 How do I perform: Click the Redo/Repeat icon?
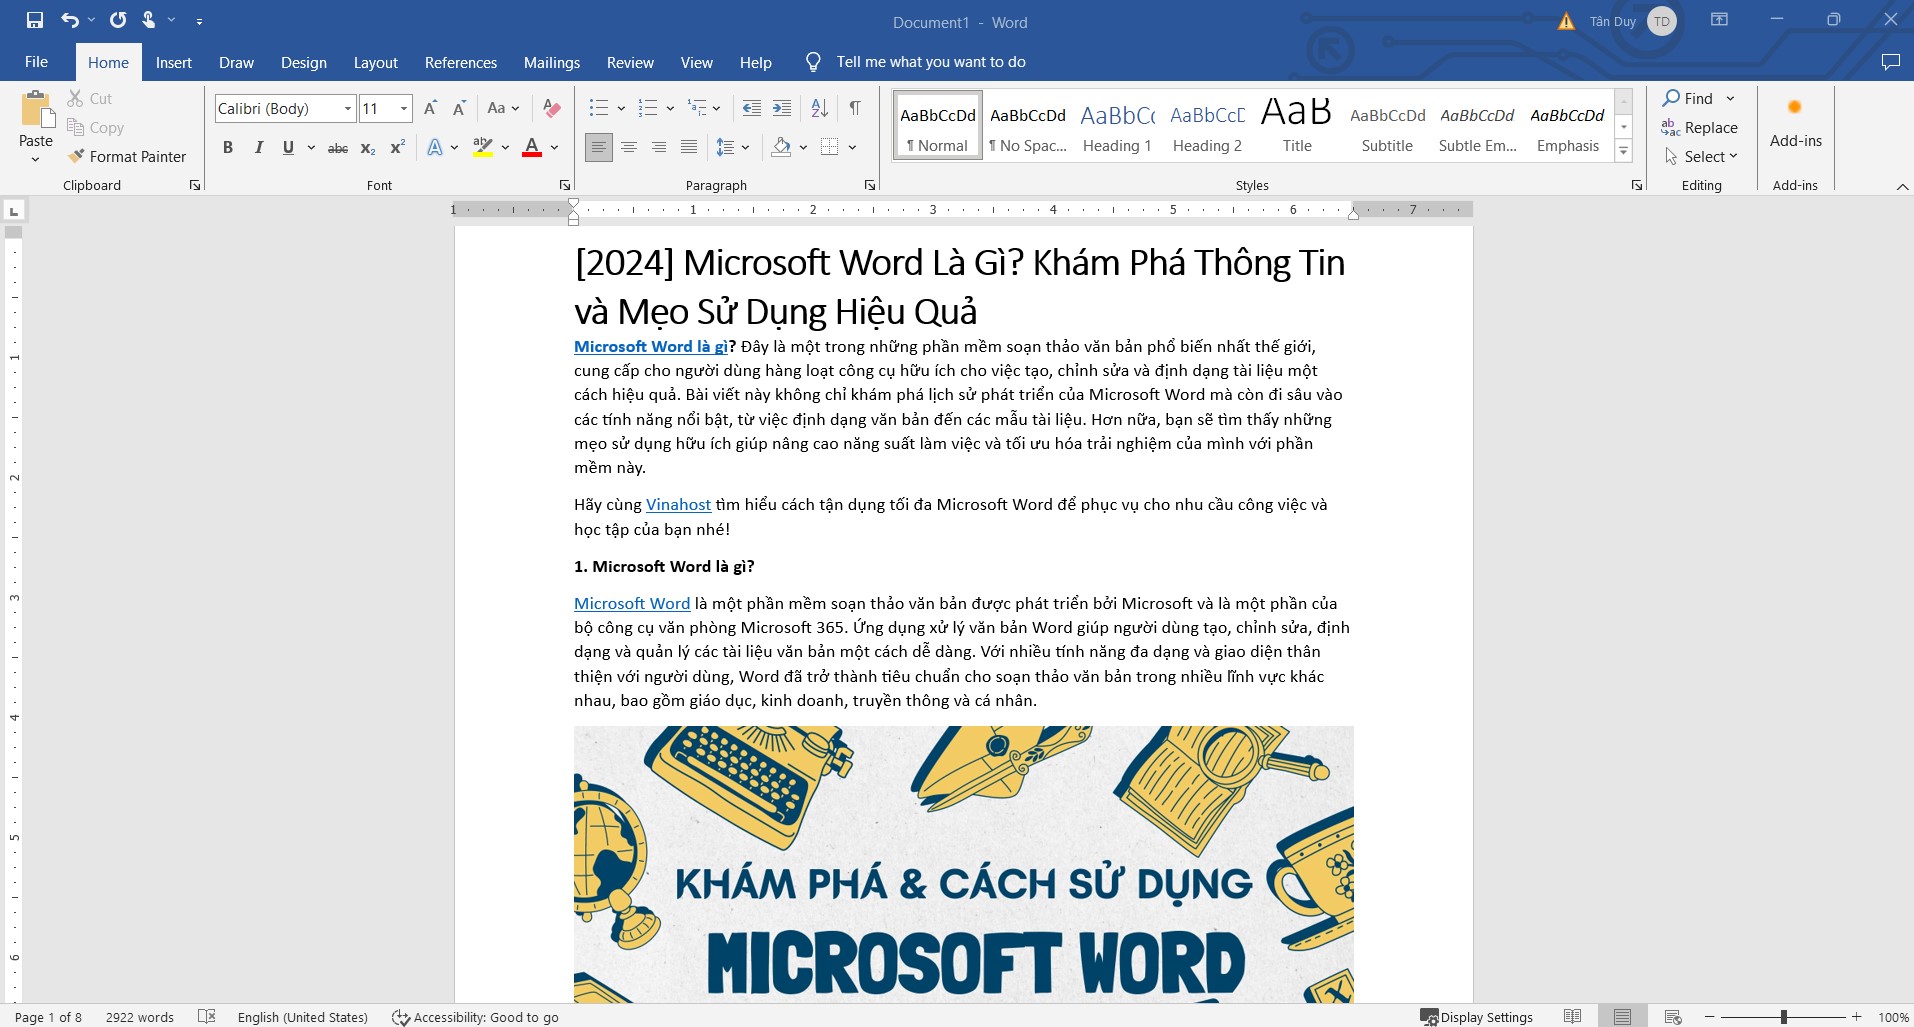click(x=118, y=20)
